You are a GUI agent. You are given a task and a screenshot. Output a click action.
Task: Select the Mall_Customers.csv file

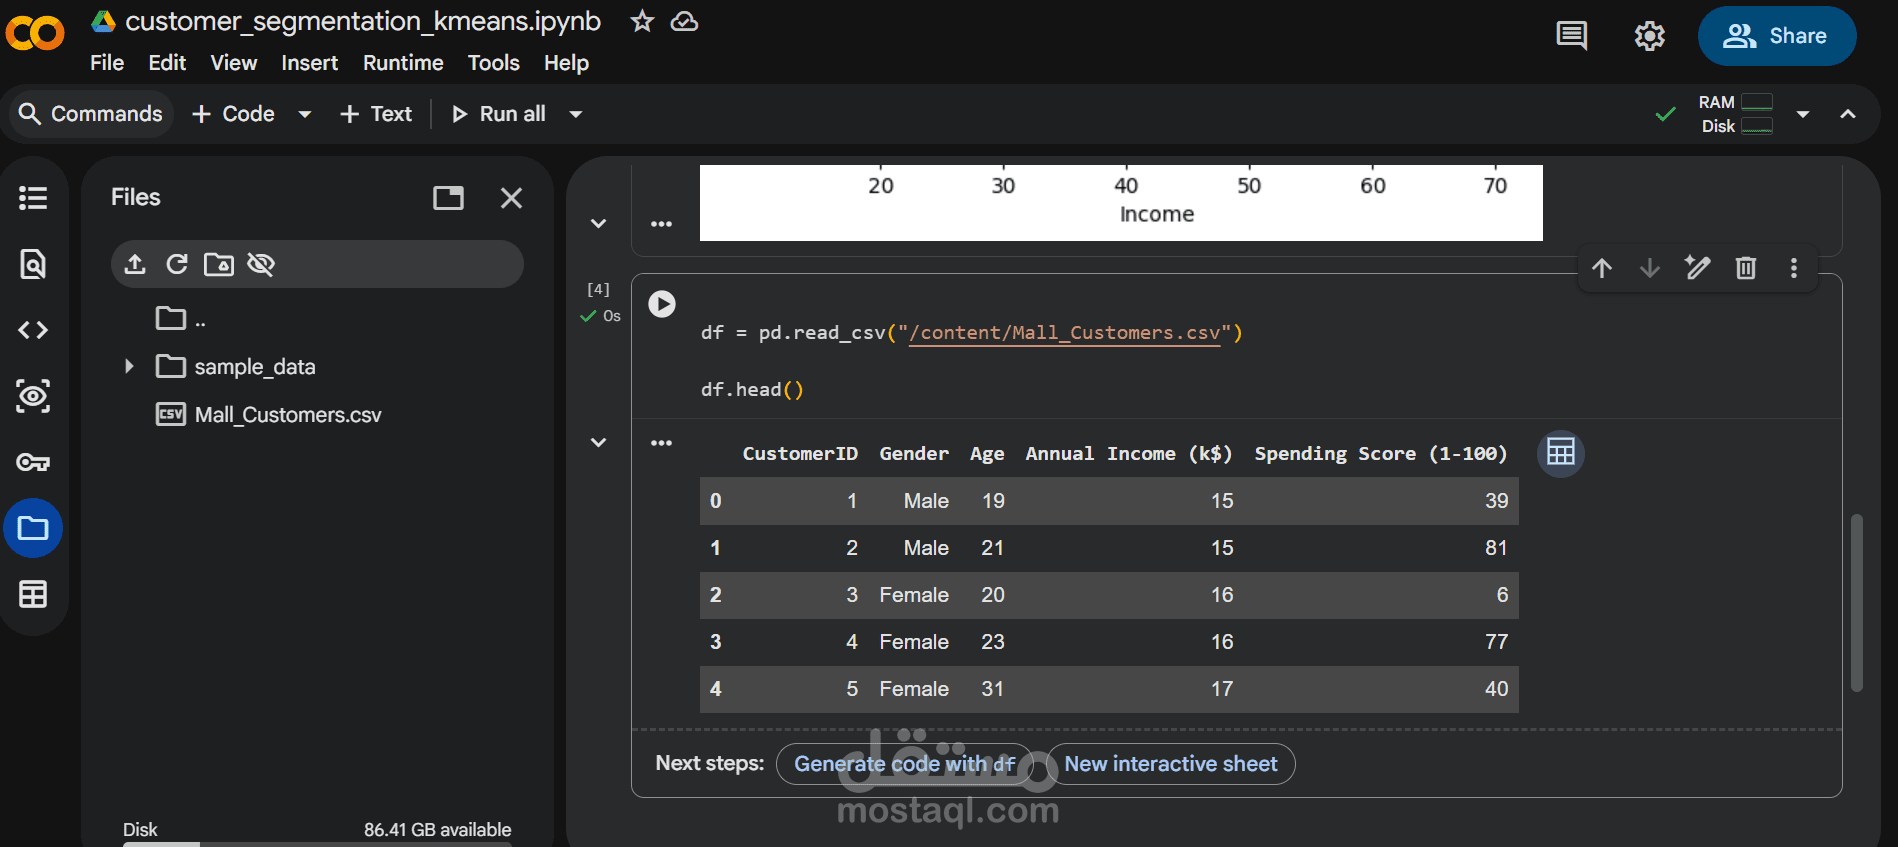(x=287, y=415)
